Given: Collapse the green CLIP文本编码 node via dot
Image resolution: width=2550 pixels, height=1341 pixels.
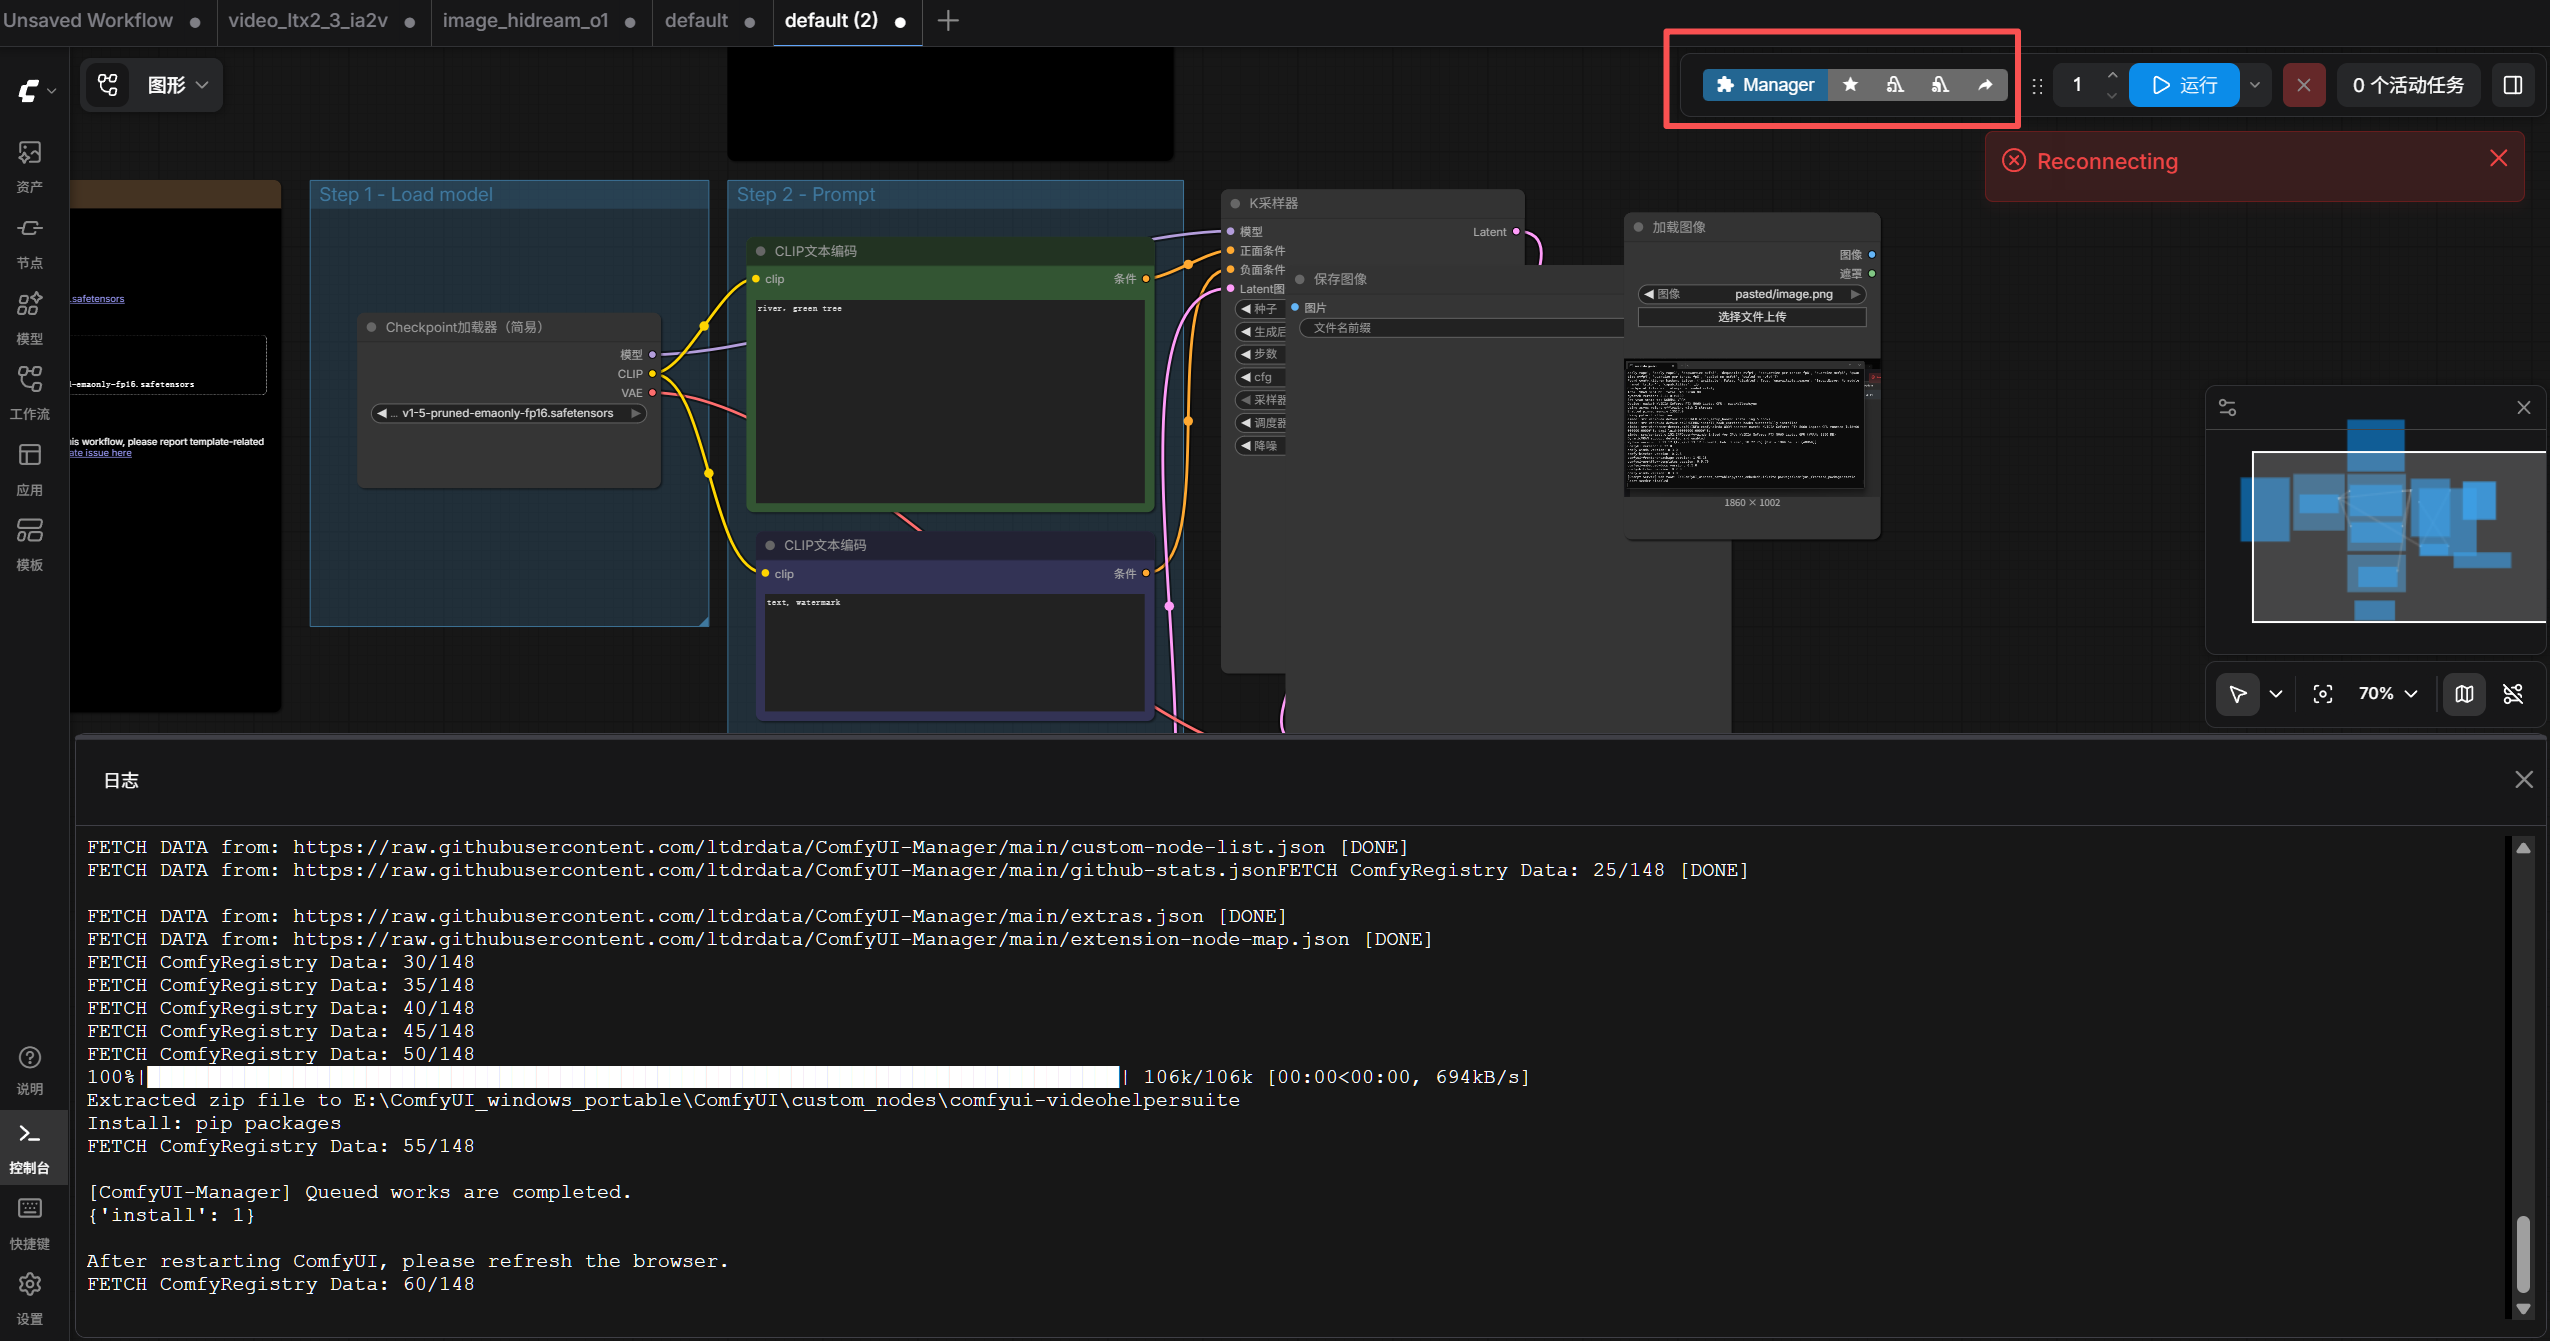Looking at the screenshot, I should [761, 252].
